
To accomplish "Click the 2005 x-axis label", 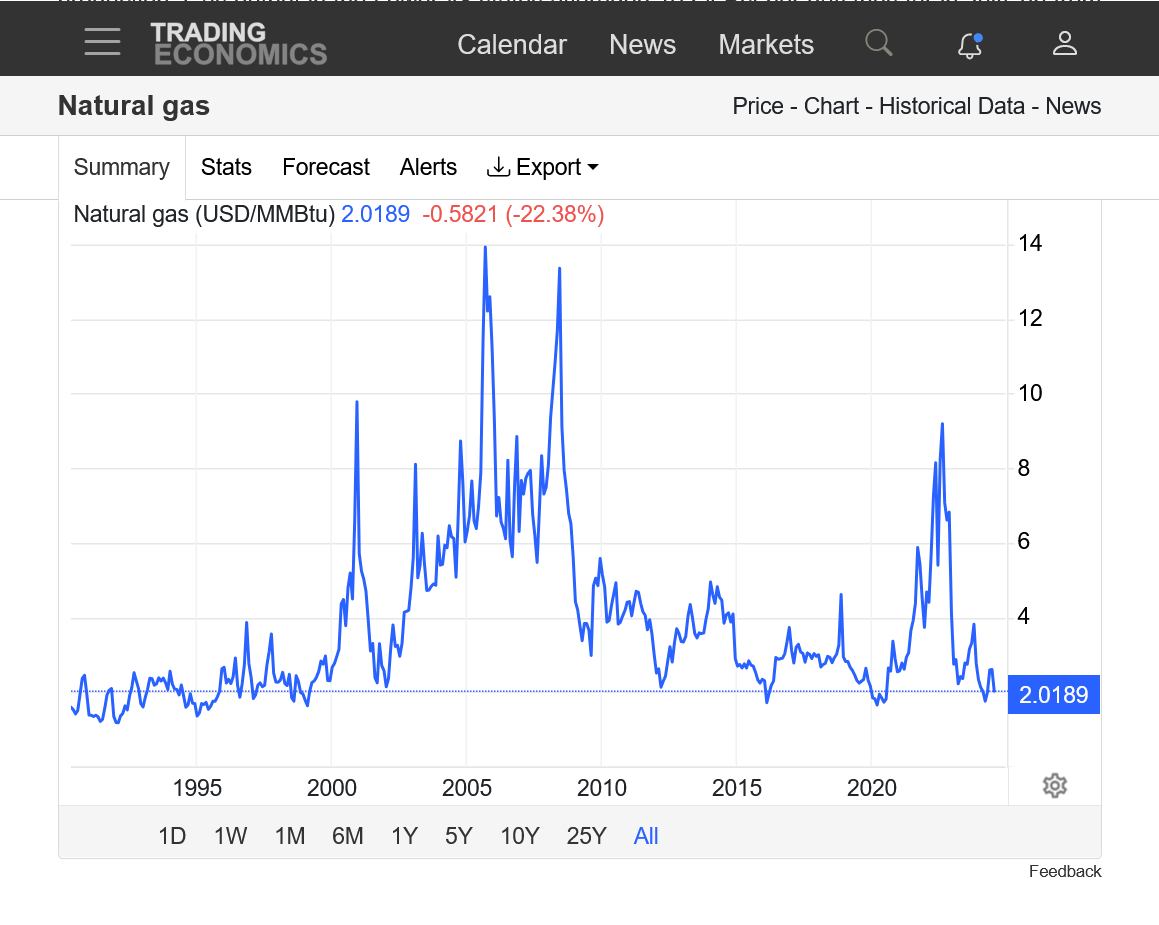I will coord(466,788).
